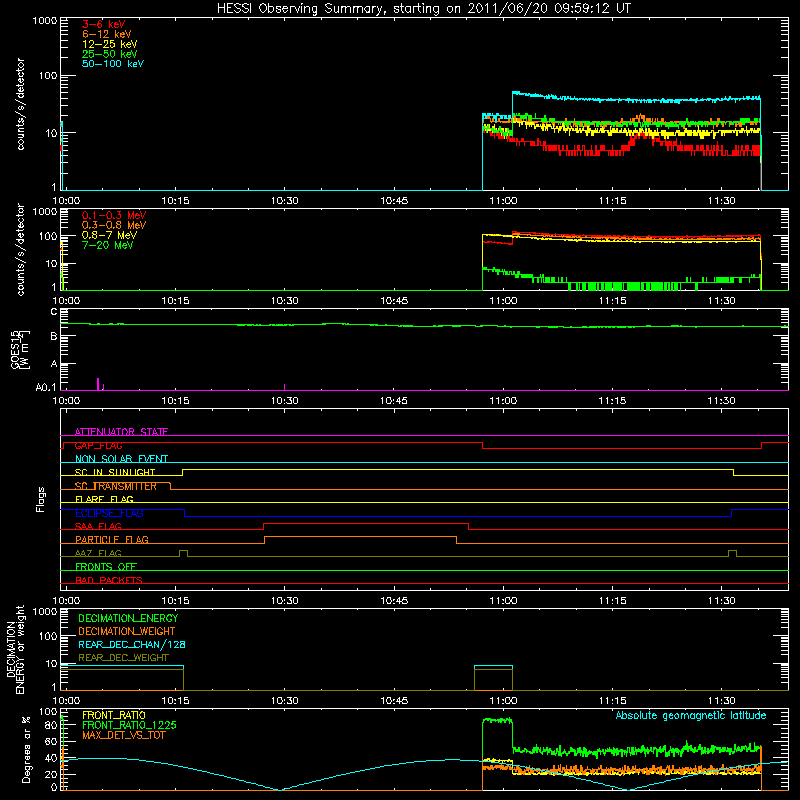Image resolution: width=800 pixels, height=800 pixels.
Task: Click the 0.3-0.8 MeV legend entry
Action: [114, 225]
